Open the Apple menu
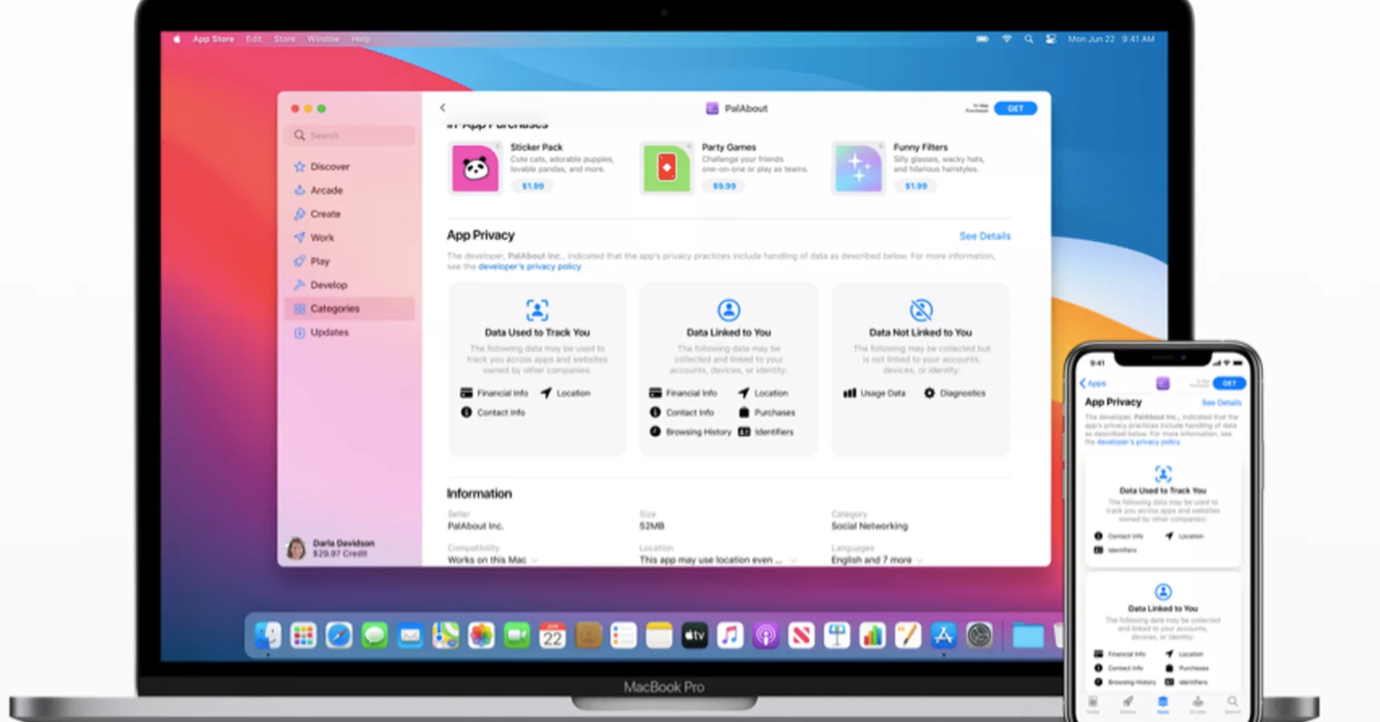The image size is (1380, 722). (177, 39)
